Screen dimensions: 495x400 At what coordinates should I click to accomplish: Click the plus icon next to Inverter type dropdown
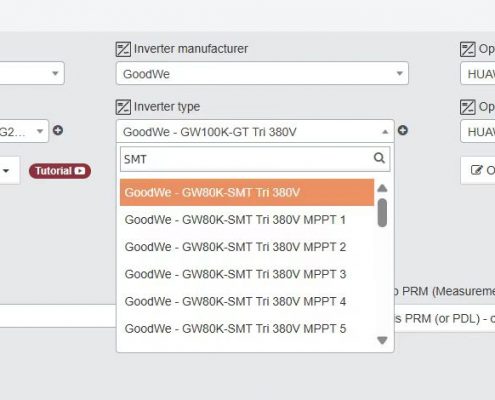(403, 130)
